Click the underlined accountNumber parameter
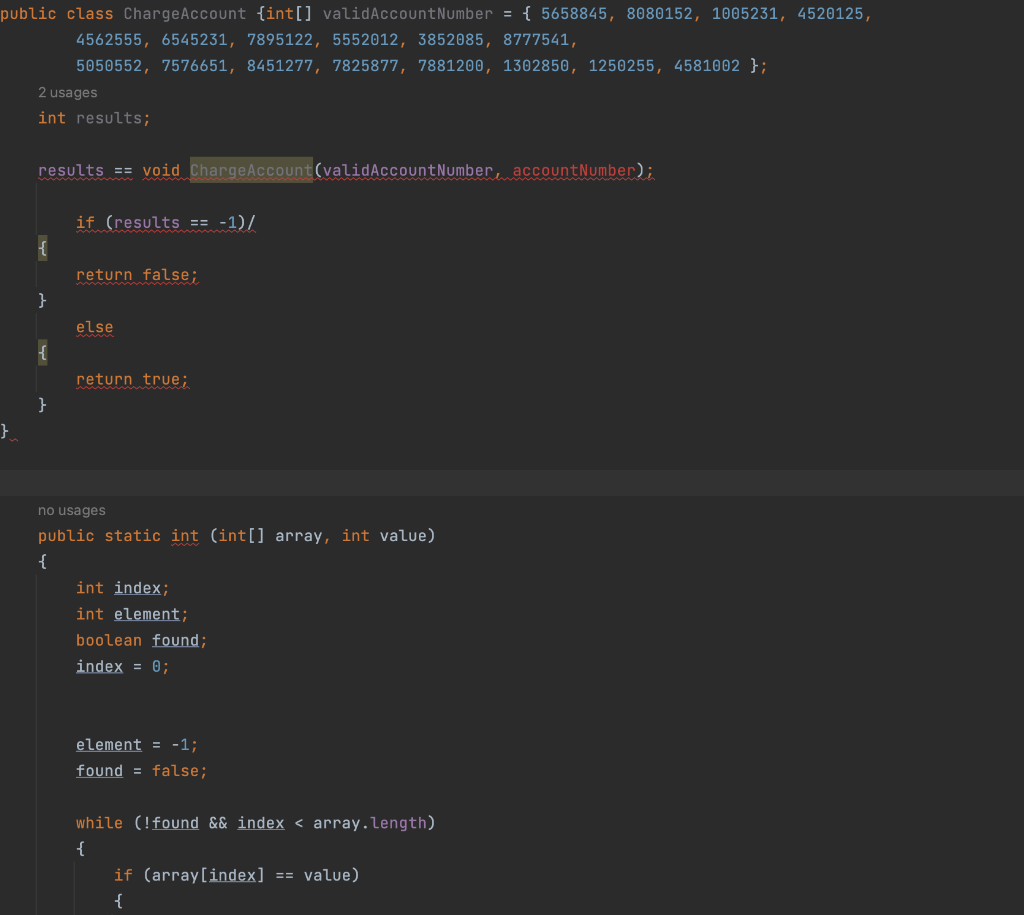Viewport: 1024px width, 915px height. (575, 170)
